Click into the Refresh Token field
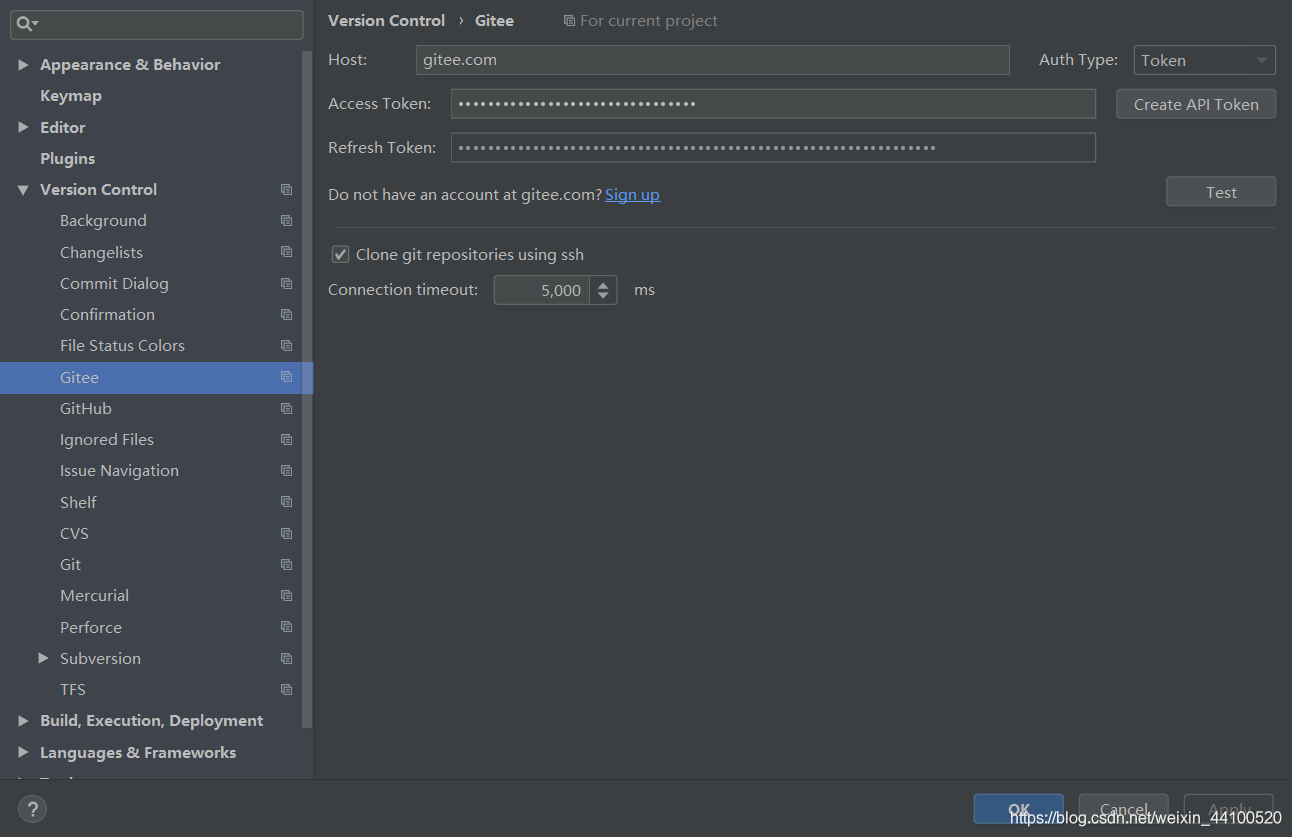The width and height of the screenshot is (1292, 837). [773, 148]
